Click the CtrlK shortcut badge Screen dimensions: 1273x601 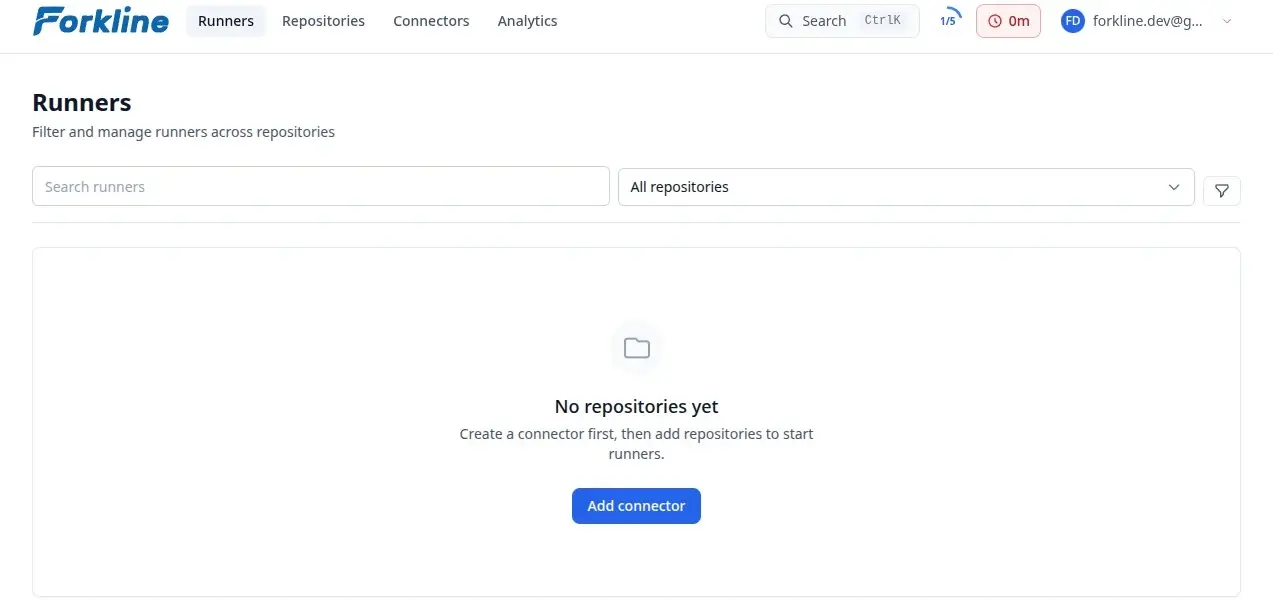click(x=883, y=21)
